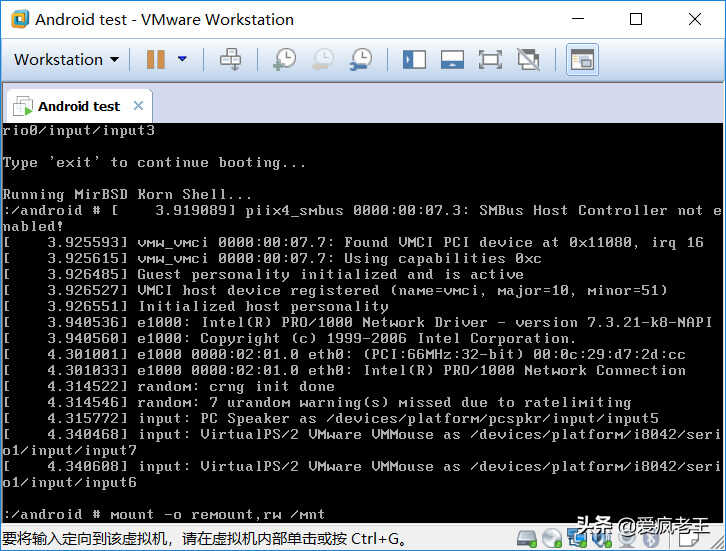Toggle the library sidebar panel
726x551 pixels.
(414, 60)
